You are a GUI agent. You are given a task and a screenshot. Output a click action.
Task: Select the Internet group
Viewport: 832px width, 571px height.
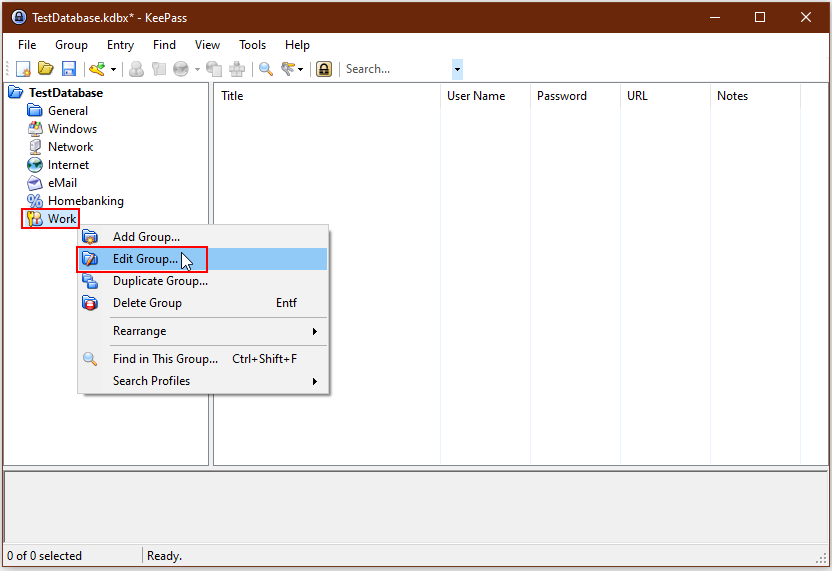(68, 165)
